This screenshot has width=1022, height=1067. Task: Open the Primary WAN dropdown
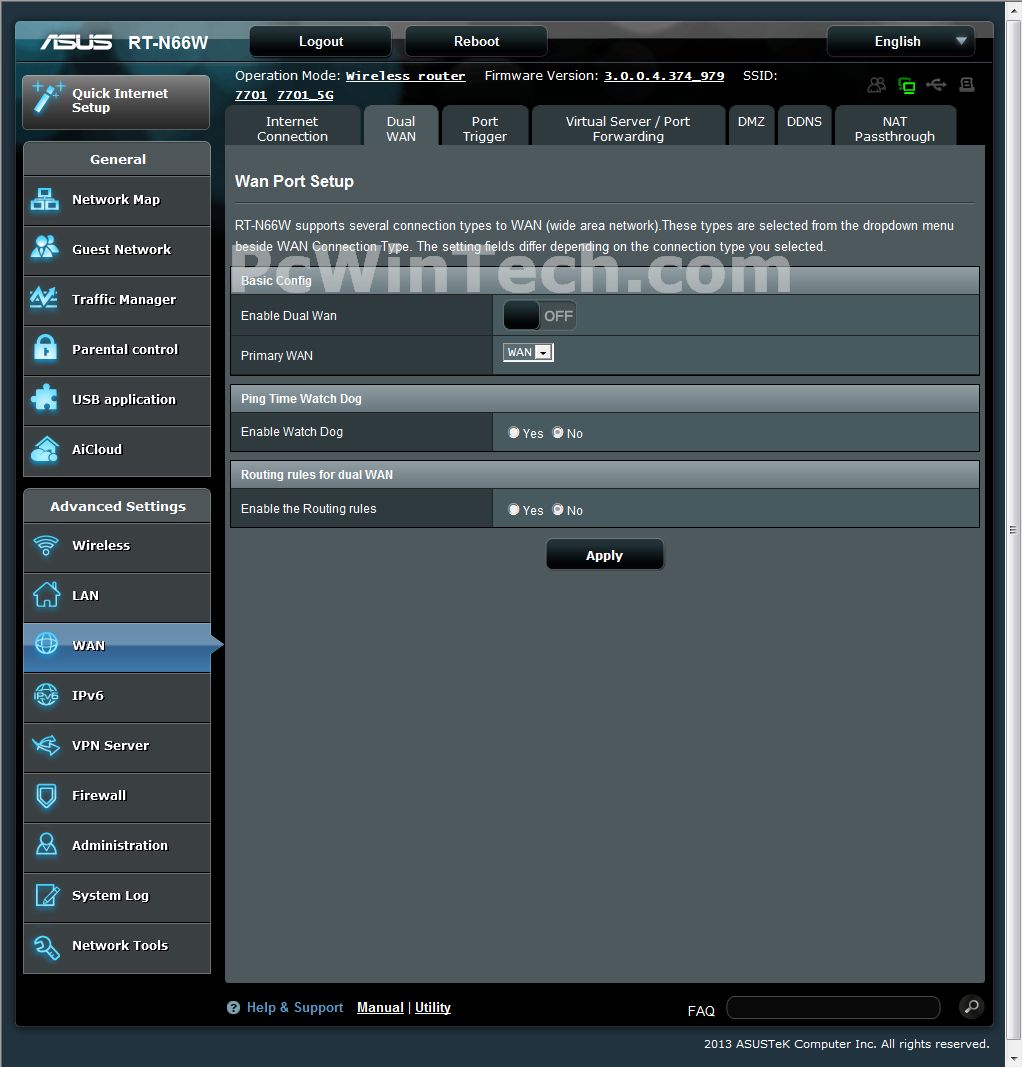(x=528, y=352)
